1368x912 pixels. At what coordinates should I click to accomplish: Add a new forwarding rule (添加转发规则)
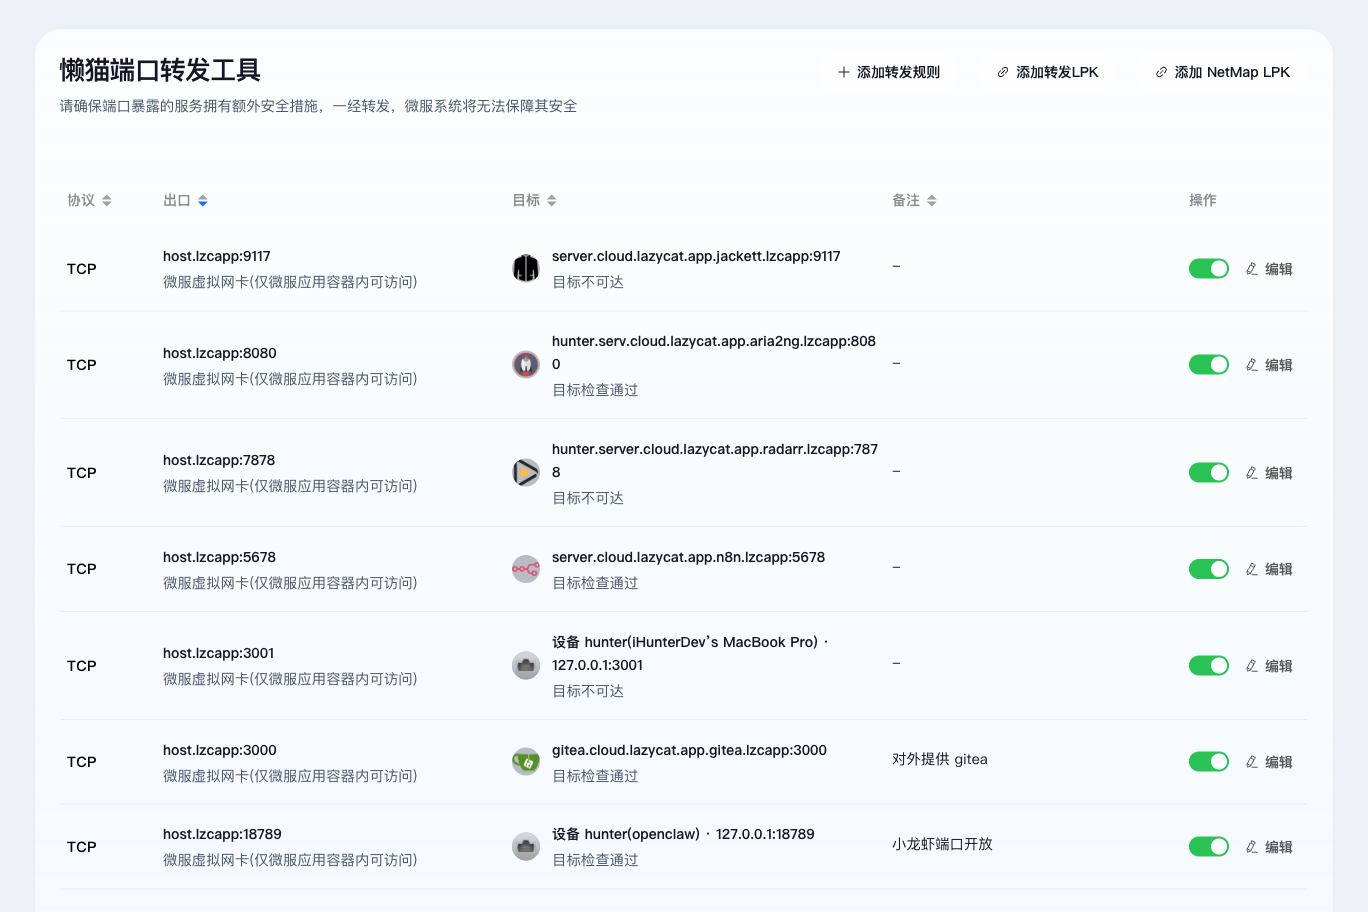click(888, 72)
